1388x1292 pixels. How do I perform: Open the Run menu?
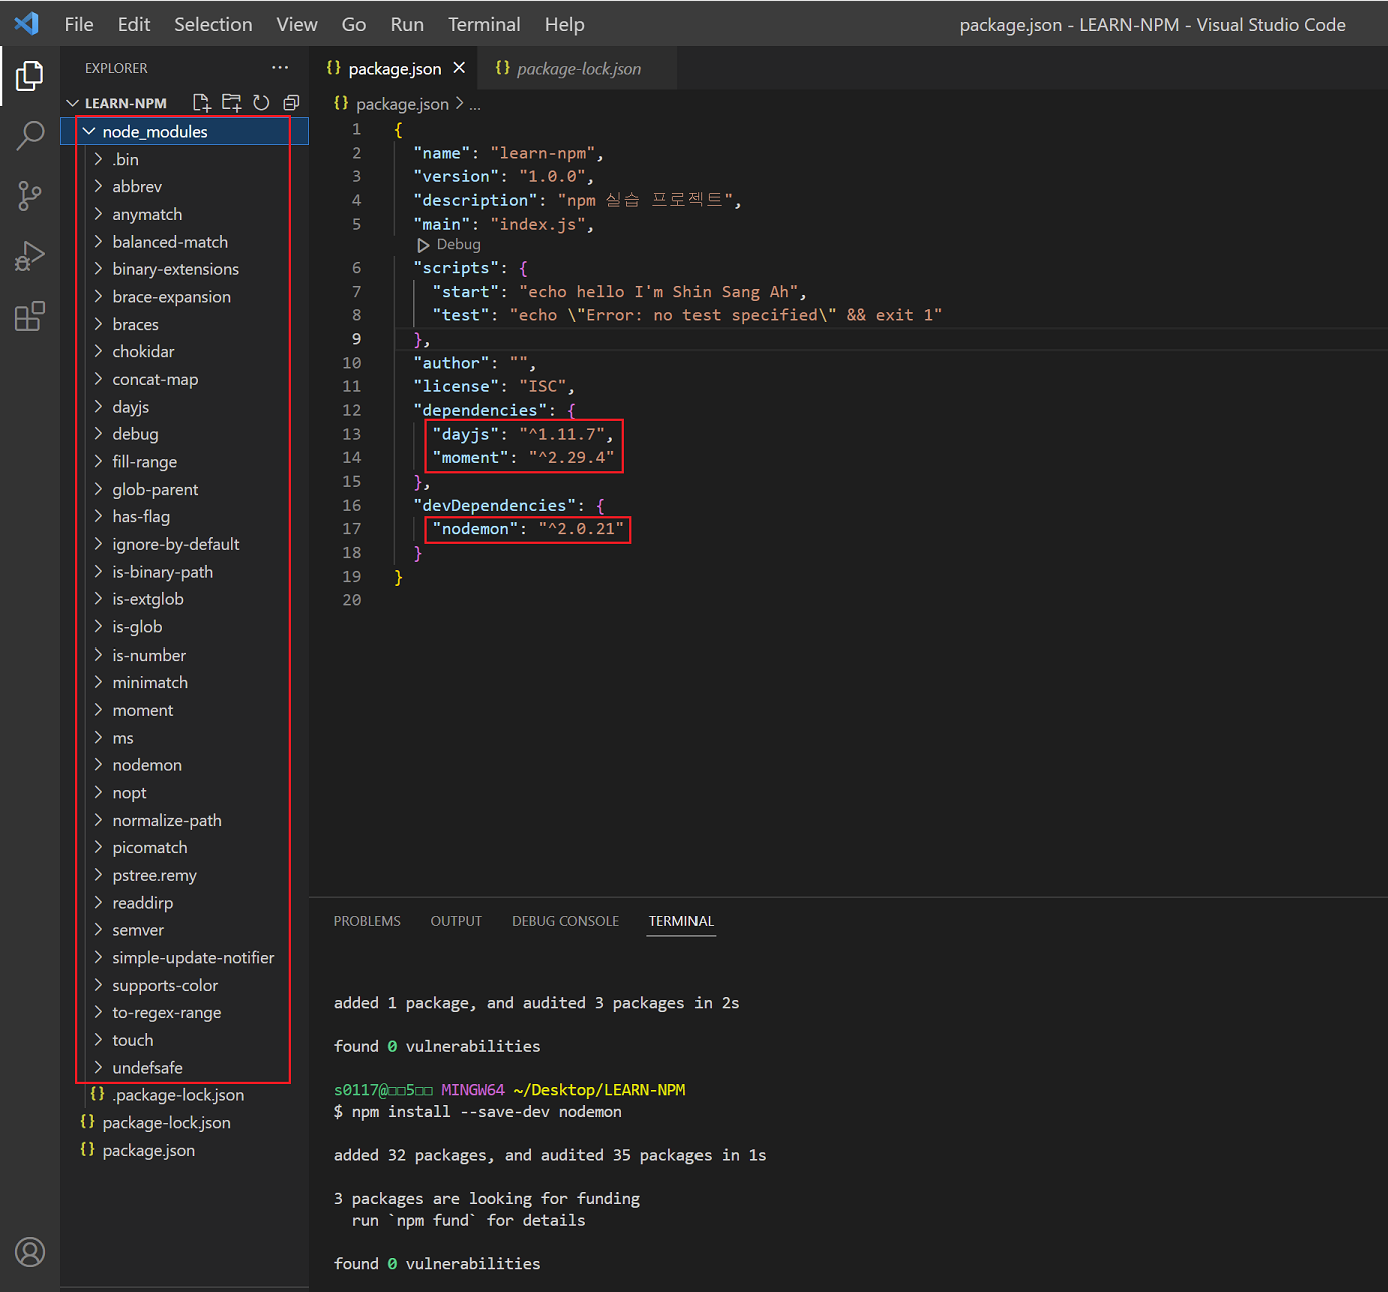click(x=407, y=24)
